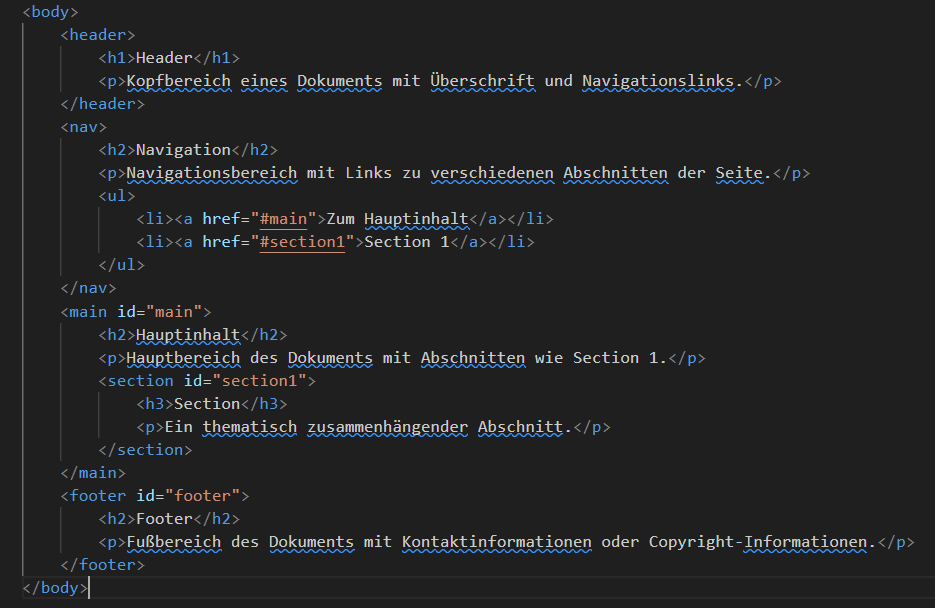Click the word "Kopfbereich"

177,81
